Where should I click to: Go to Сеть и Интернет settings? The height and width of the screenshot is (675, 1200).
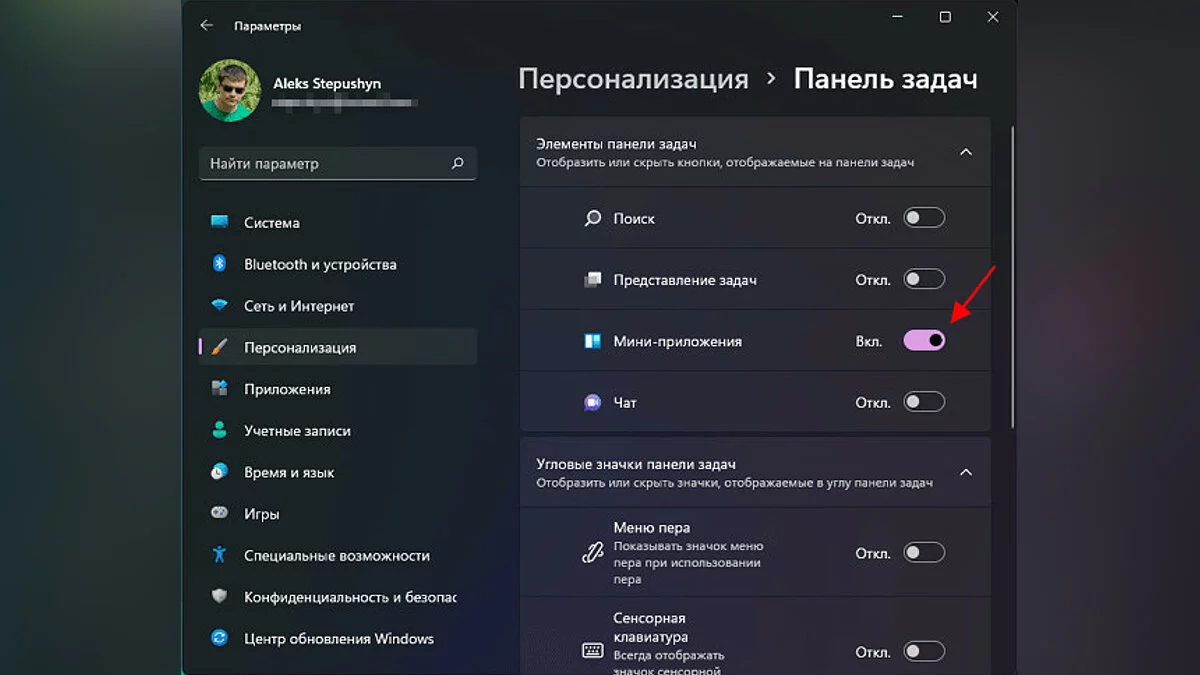(x=338, y=306)
